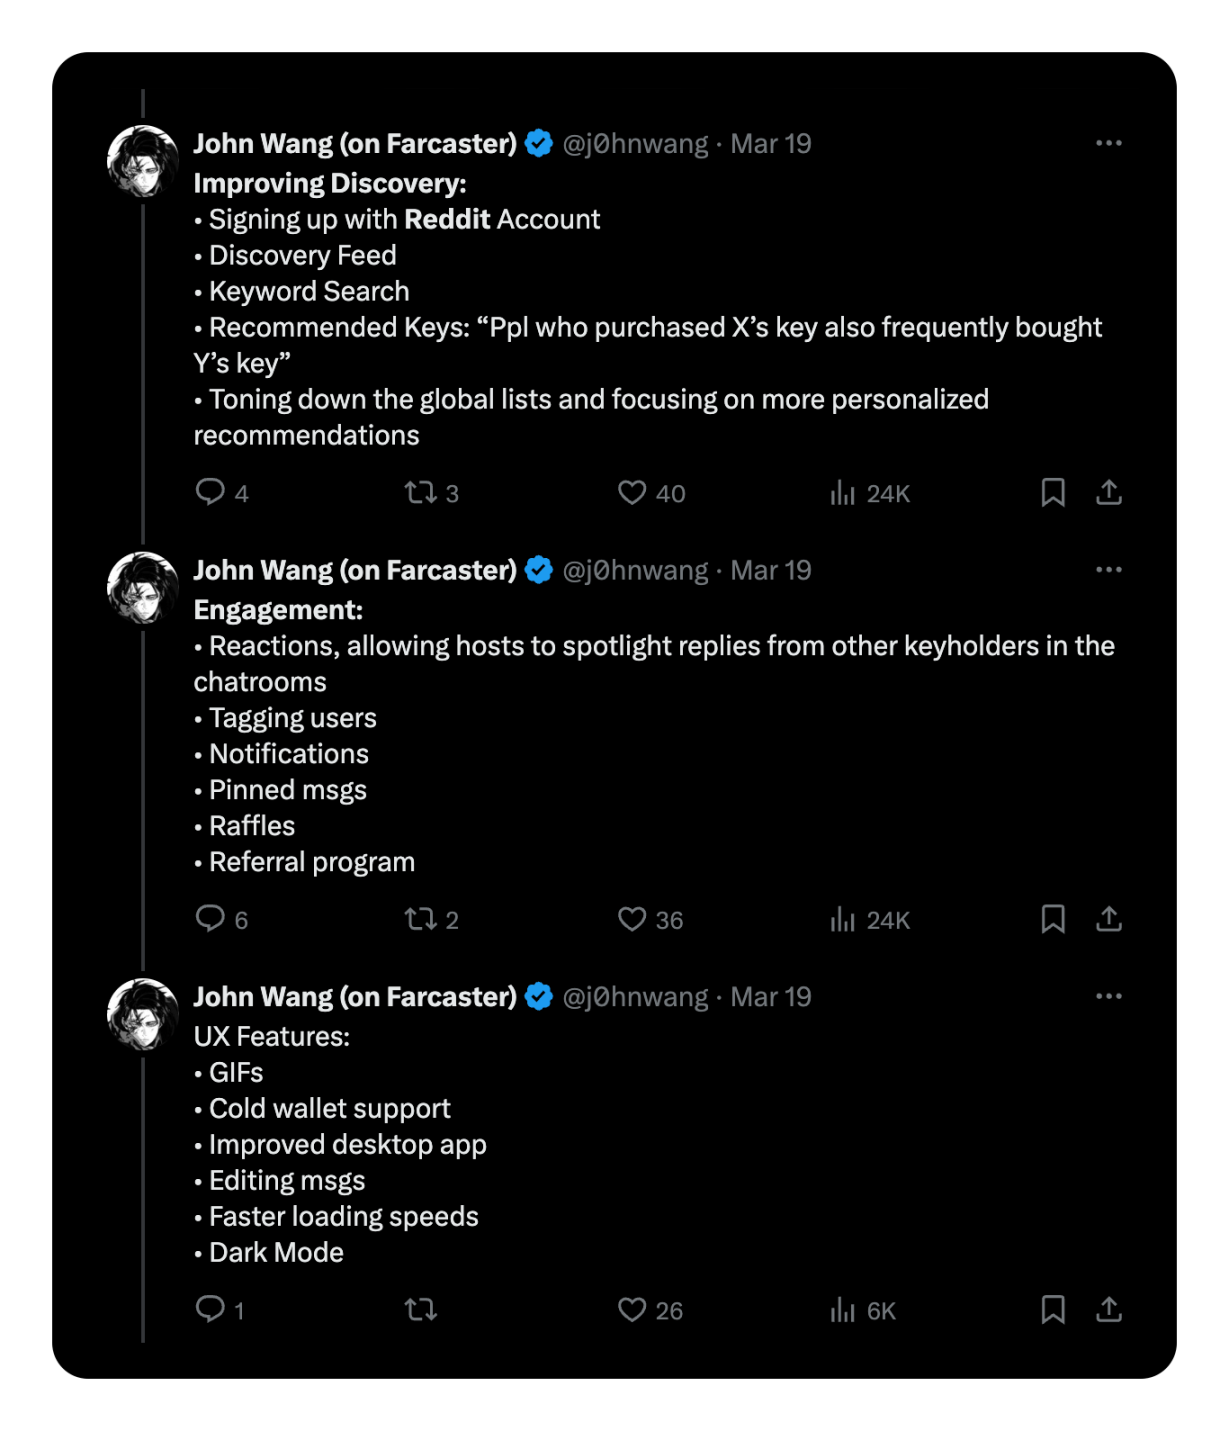Reply to the Improving Discovery tweet
1229x1431 pixels.
[x=210, y=492]
